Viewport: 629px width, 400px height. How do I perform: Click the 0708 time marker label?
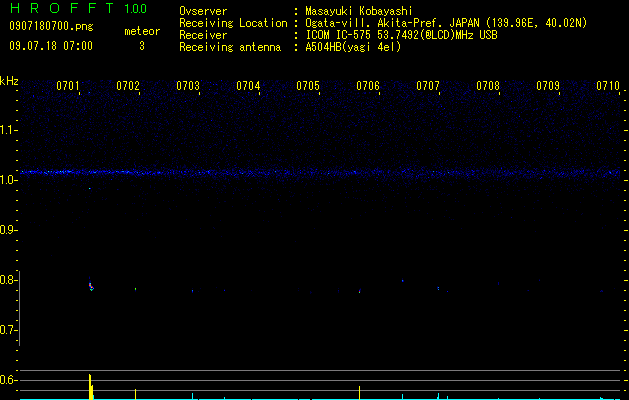point(488,85)
